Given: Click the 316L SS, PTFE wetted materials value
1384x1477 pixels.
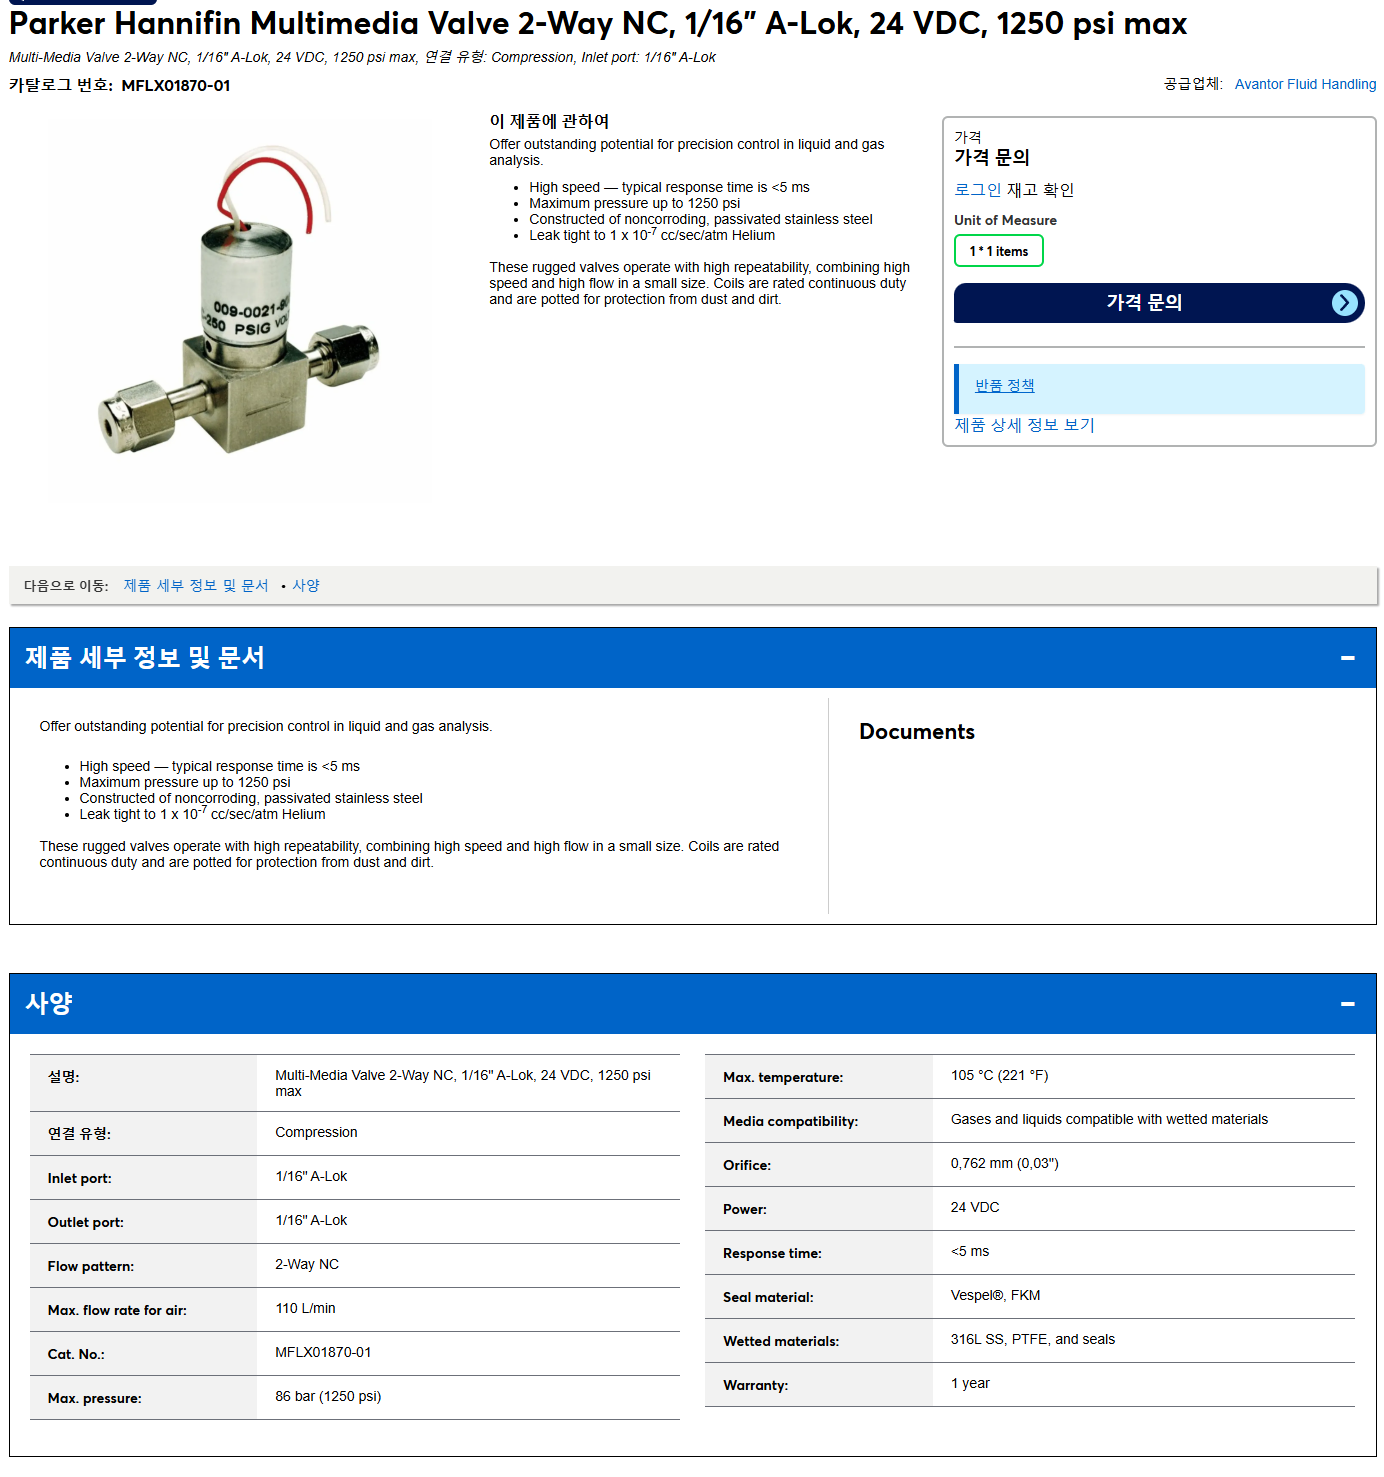Looking at the screenshot, I should 1033,1339.
